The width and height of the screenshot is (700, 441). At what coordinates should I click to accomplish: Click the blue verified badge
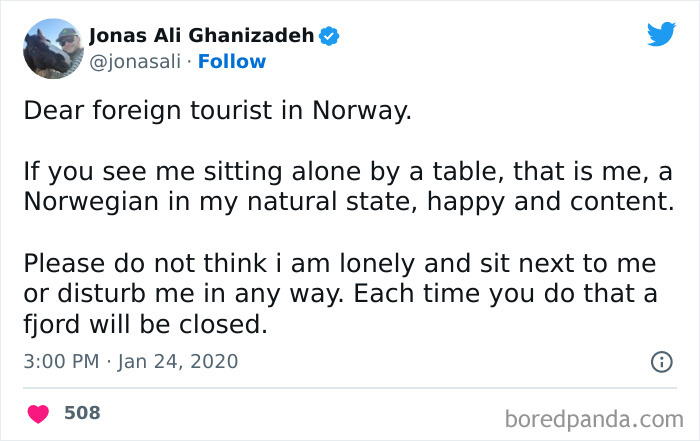tap(330, 37)
